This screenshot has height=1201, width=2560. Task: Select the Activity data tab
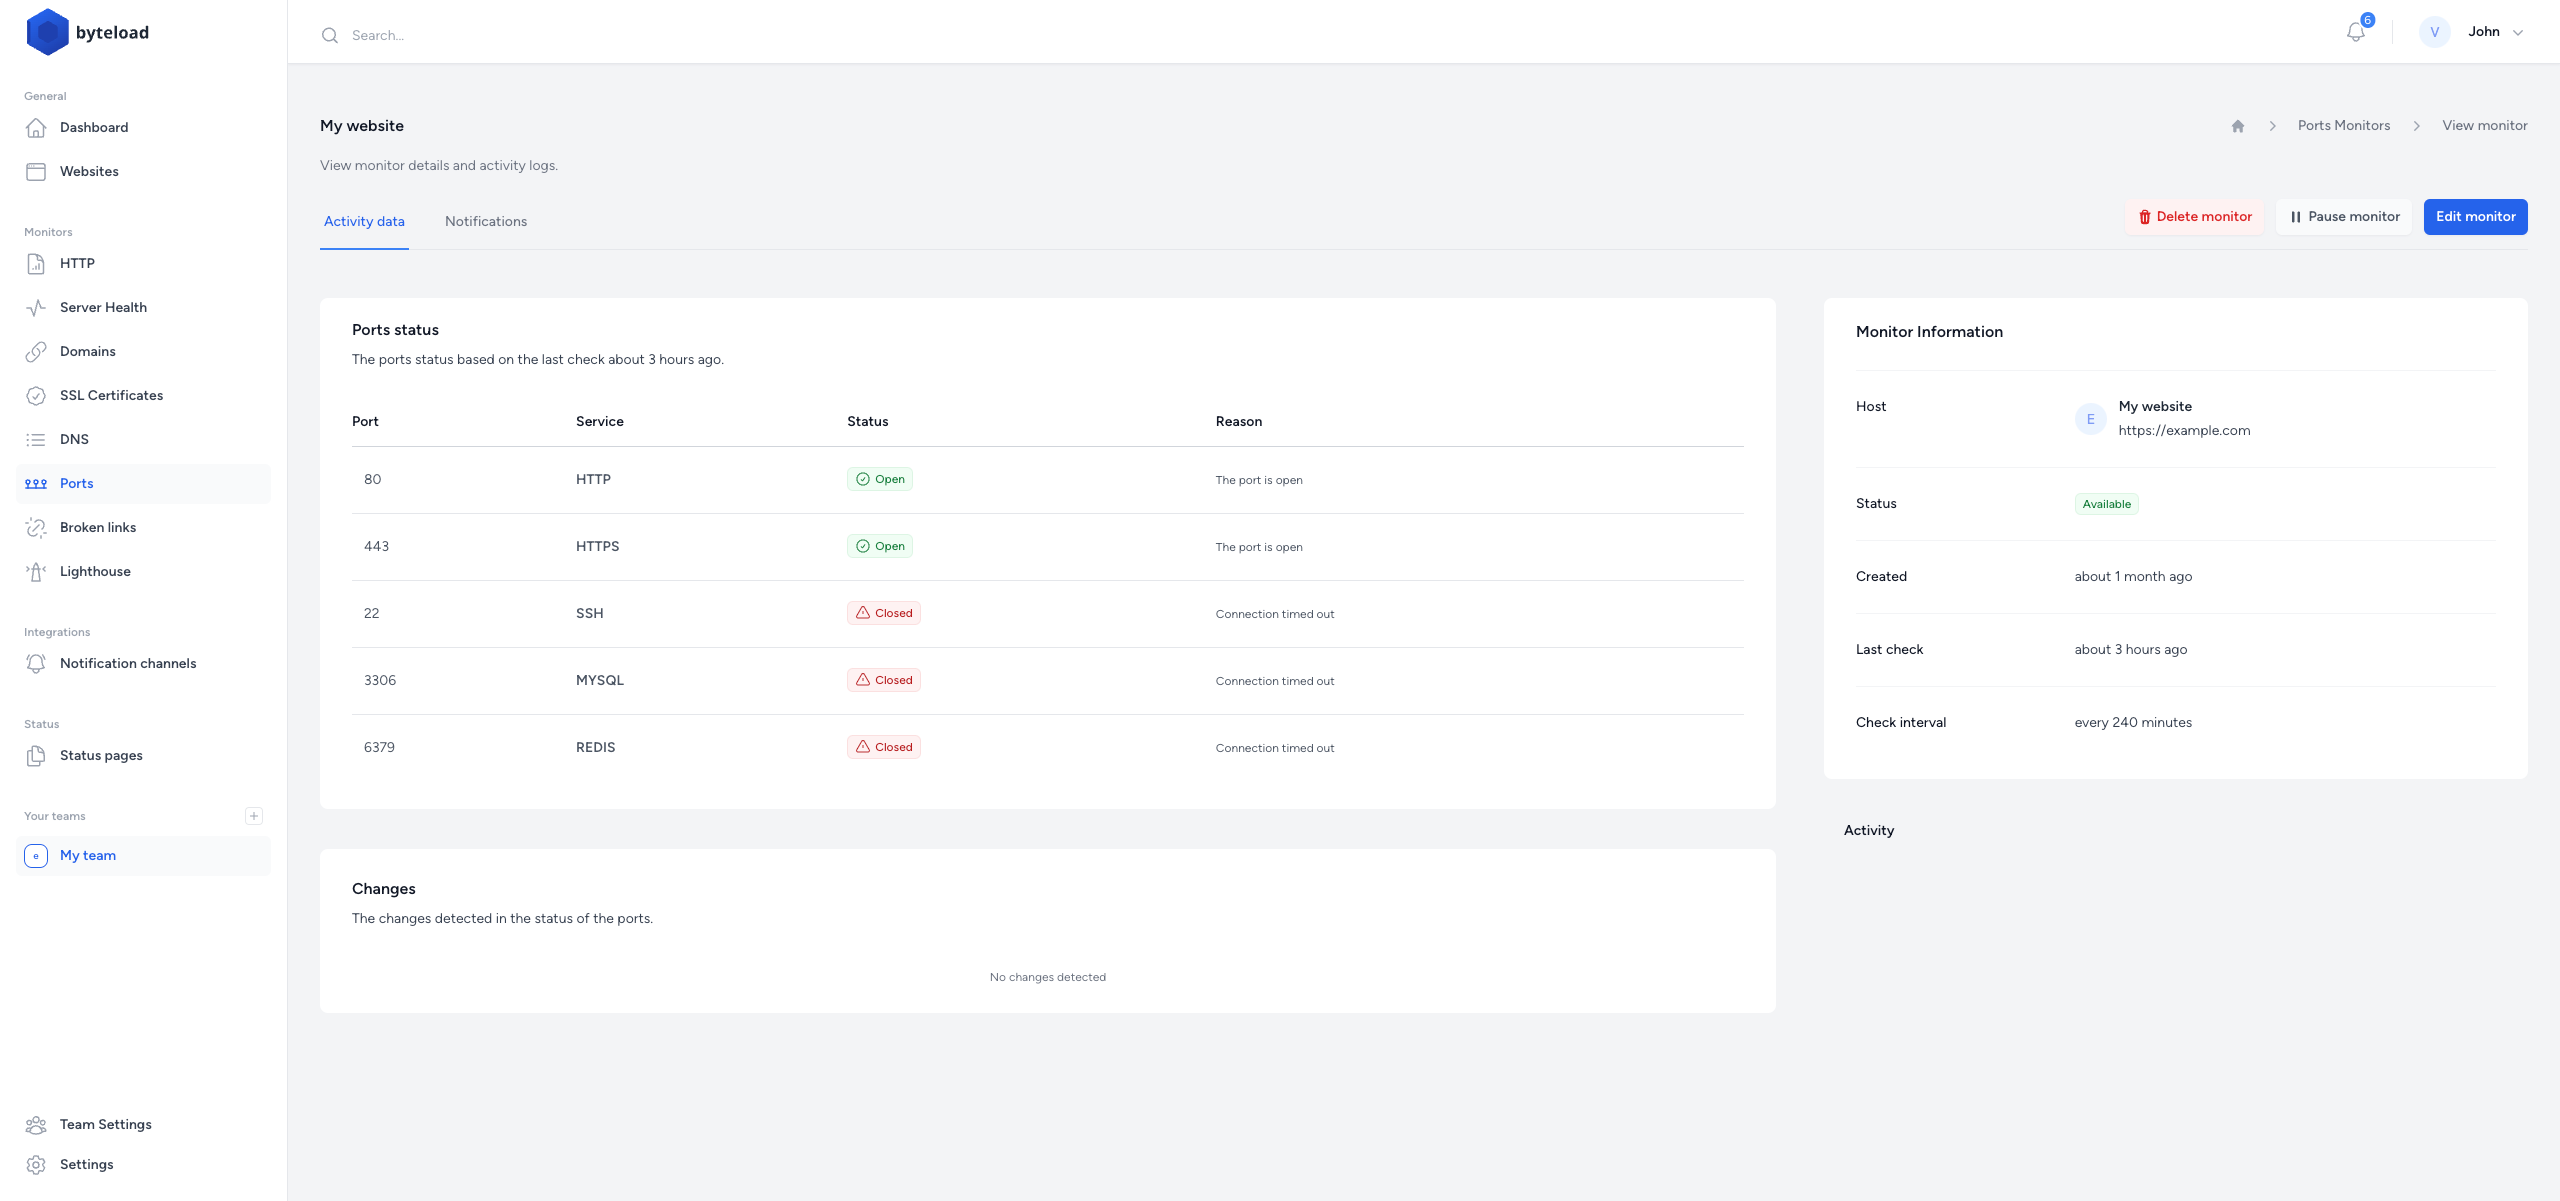364,220
